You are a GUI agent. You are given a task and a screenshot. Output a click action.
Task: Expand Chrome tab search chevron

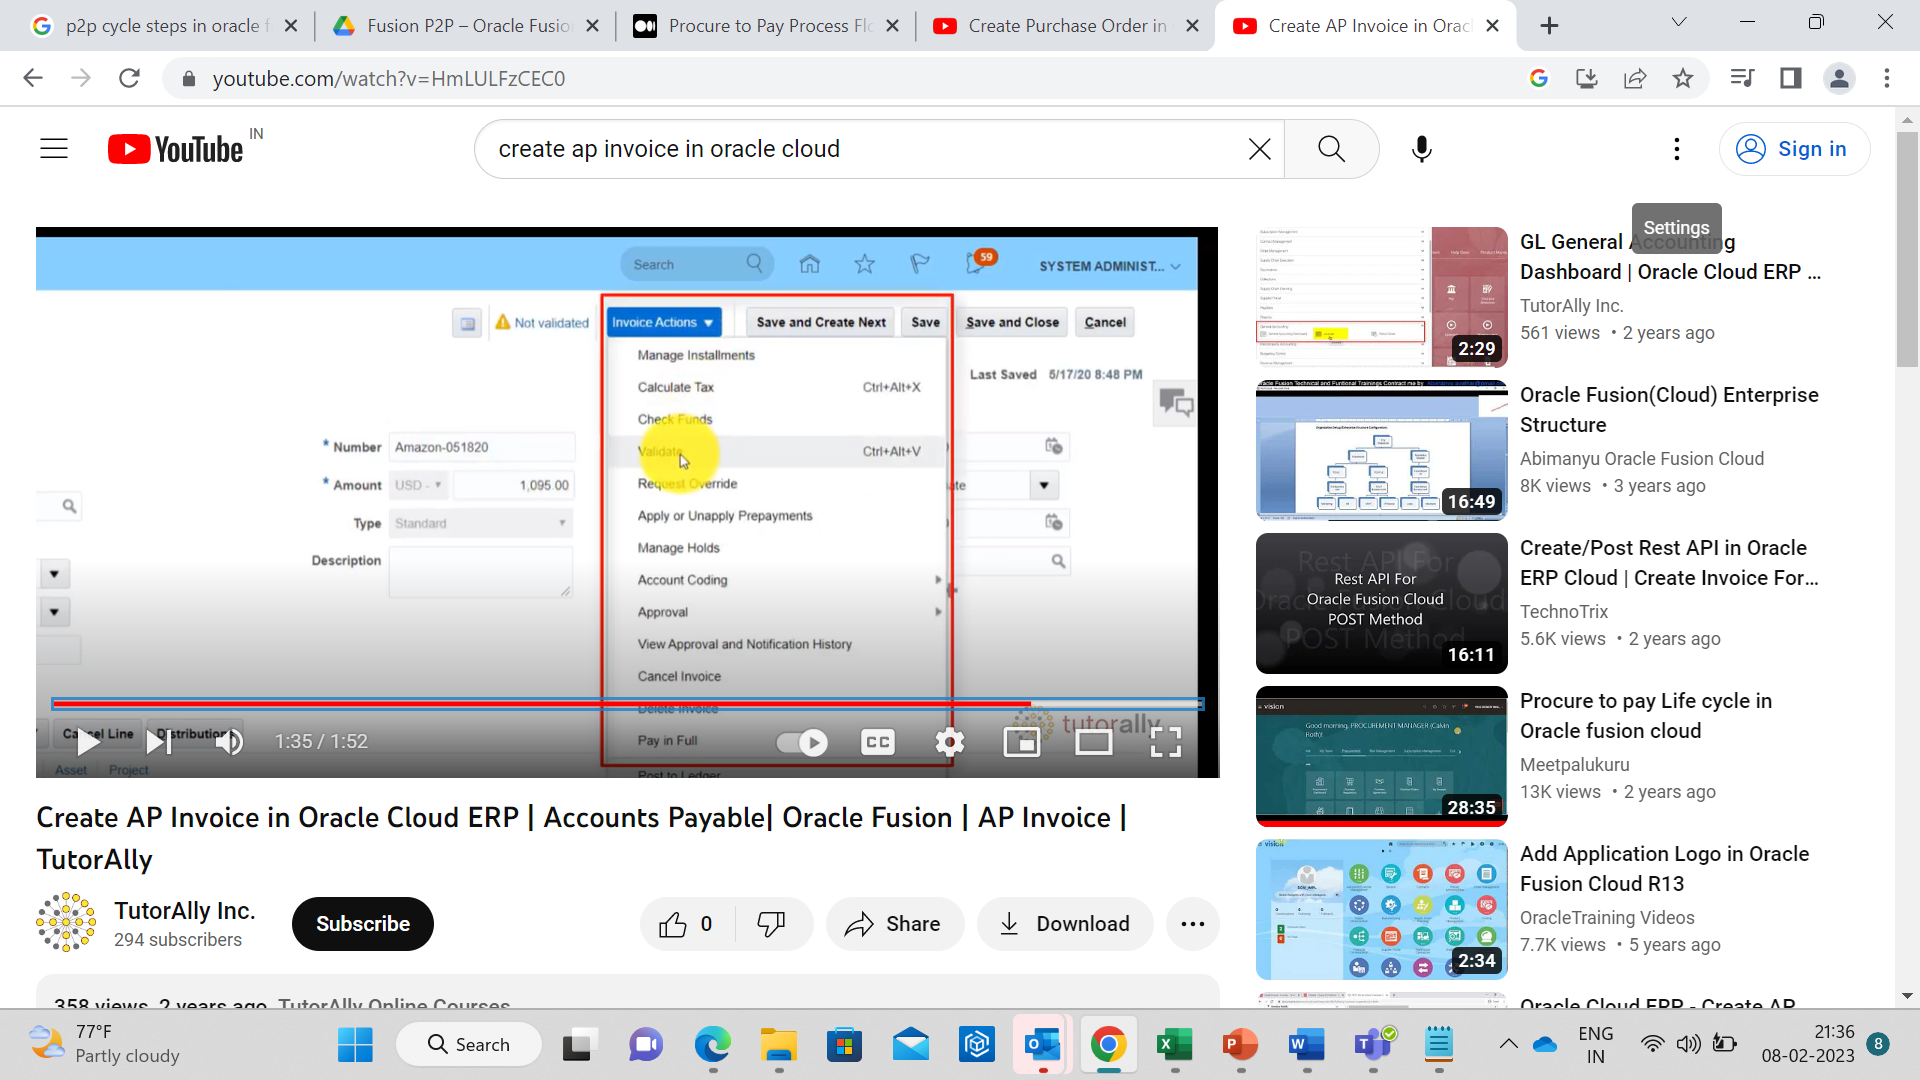[x=1679, y=22]
